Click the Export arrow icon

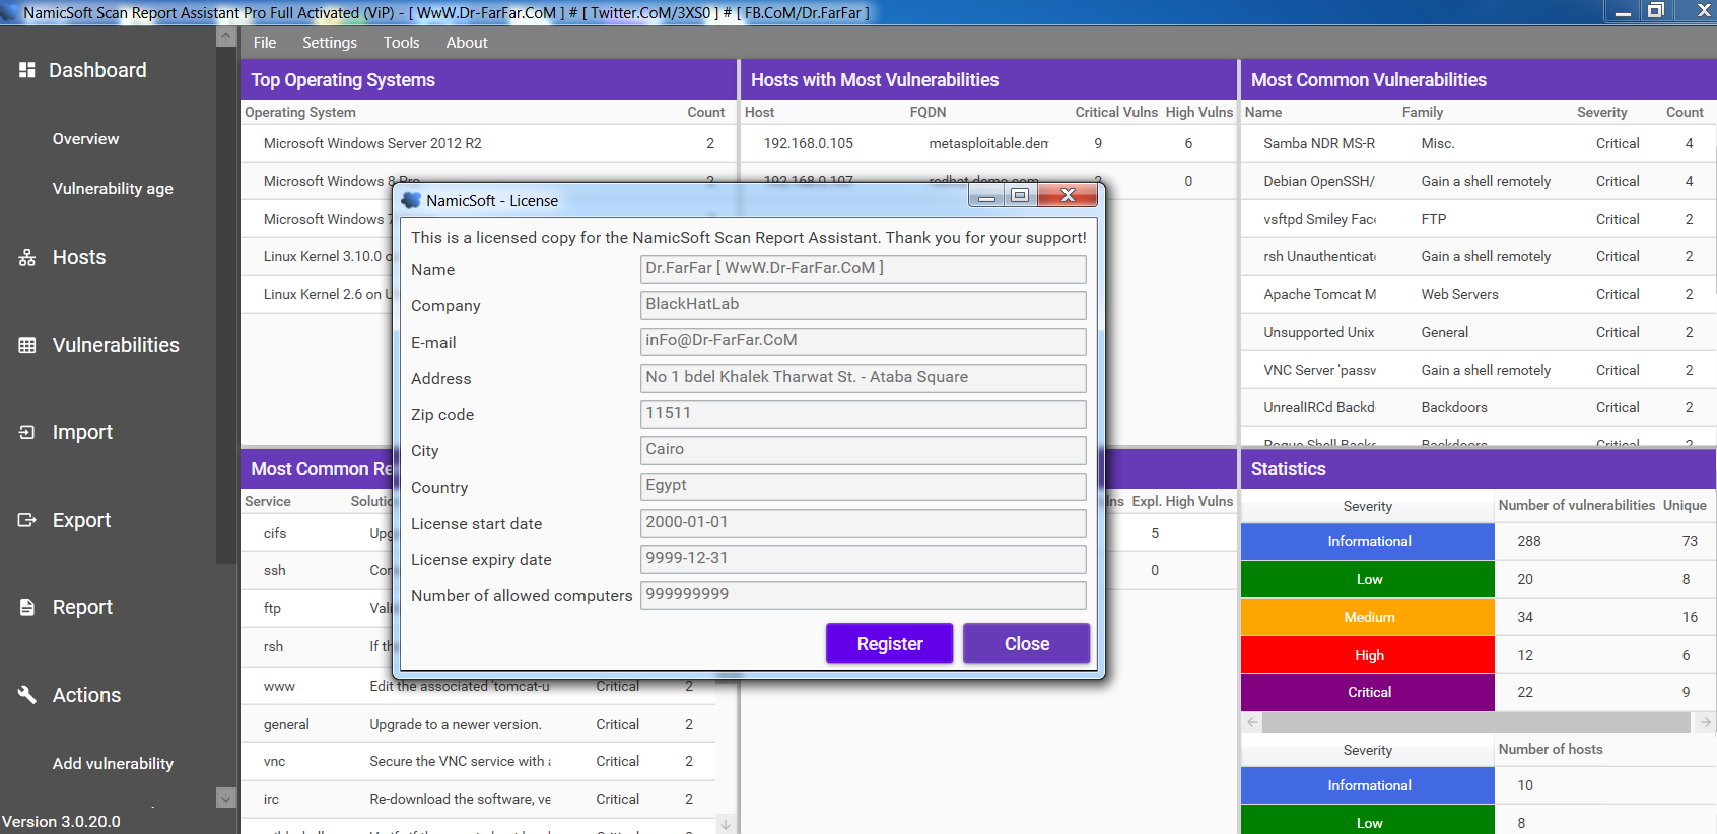27,520
